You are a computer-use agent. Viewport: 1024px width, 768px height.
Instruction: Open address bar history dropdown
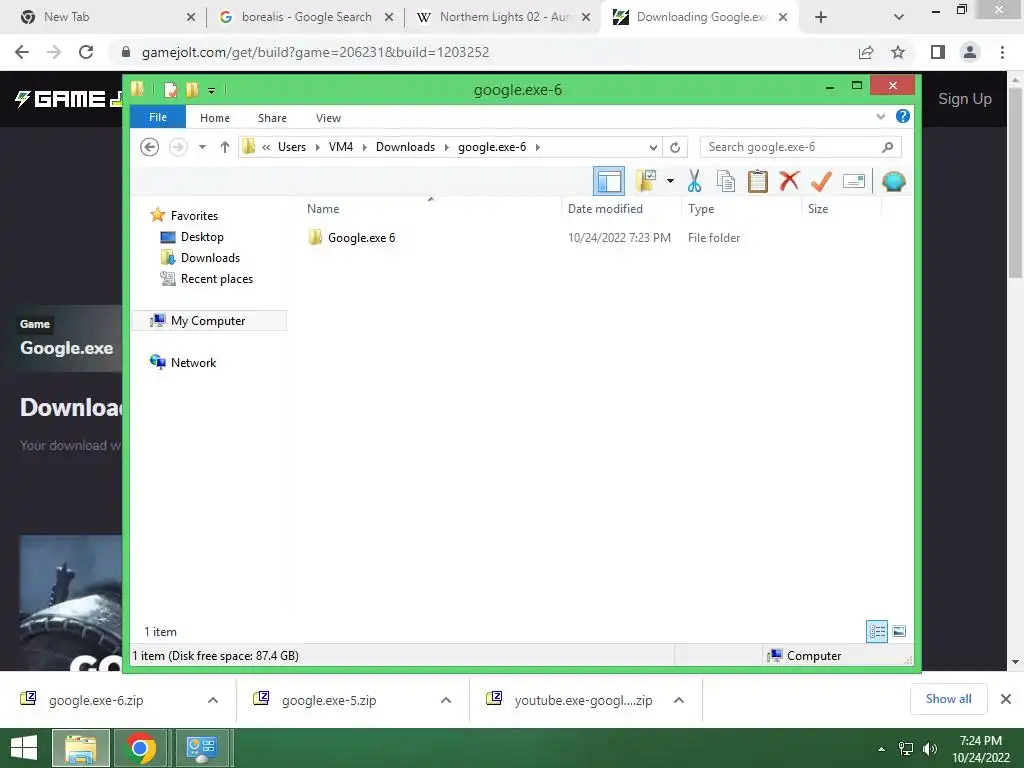(x=653, y=148)
